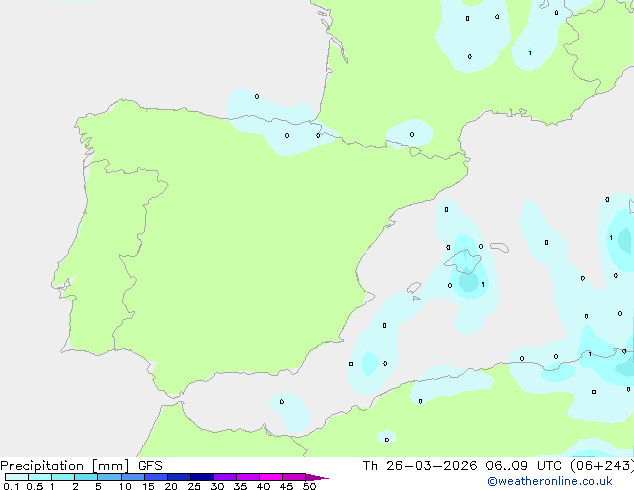Click the 0.1–0.5 mm legend color box

[17, 477]
